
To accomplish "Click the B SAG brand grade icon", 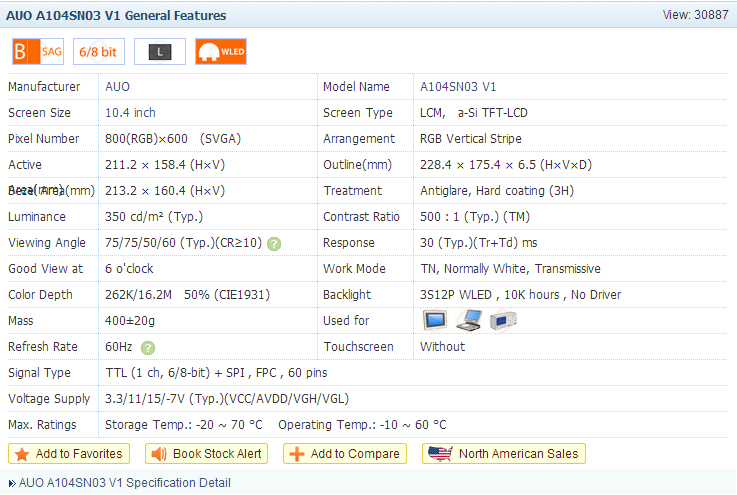I will pos(38,52).
